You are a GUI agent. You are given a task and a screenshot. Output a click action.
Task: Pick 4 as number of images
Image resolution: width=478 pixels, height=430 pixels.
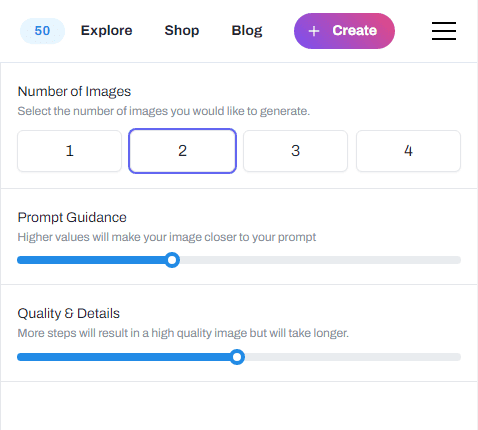(x=408, y=151)
